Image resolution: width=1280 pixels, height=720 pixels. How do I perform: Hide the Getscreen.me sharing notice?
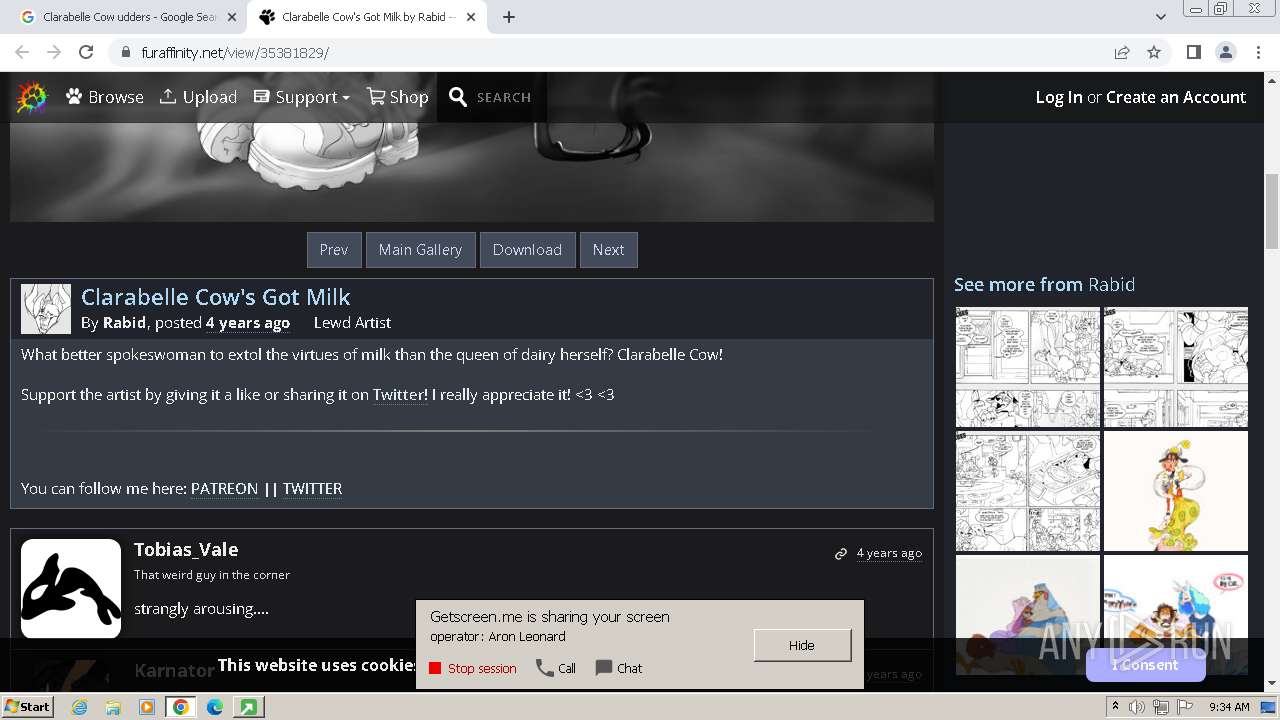coord(802,645)
